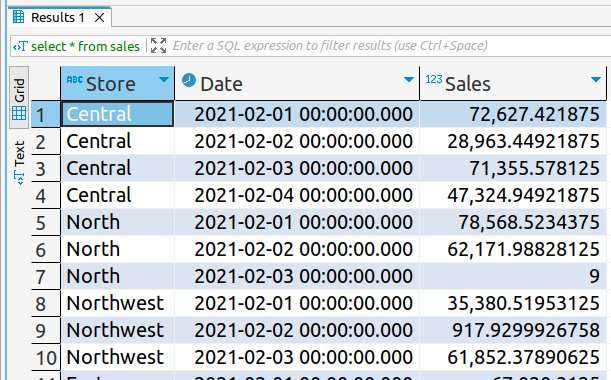
Task: Select the Store column header
Action: 117,83
